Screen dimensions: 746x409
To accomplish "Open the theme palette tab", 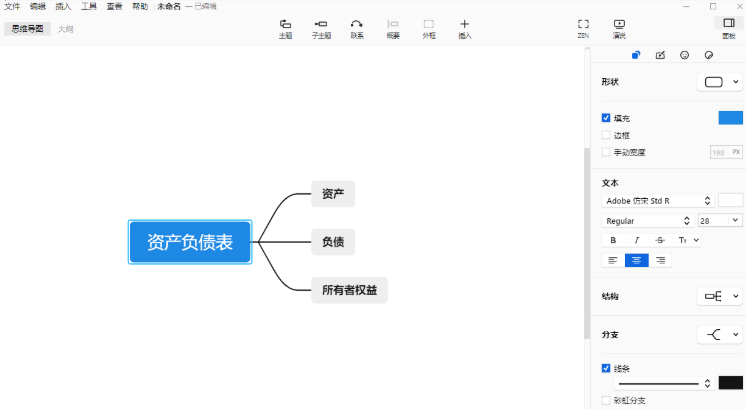I will point(708,55).
